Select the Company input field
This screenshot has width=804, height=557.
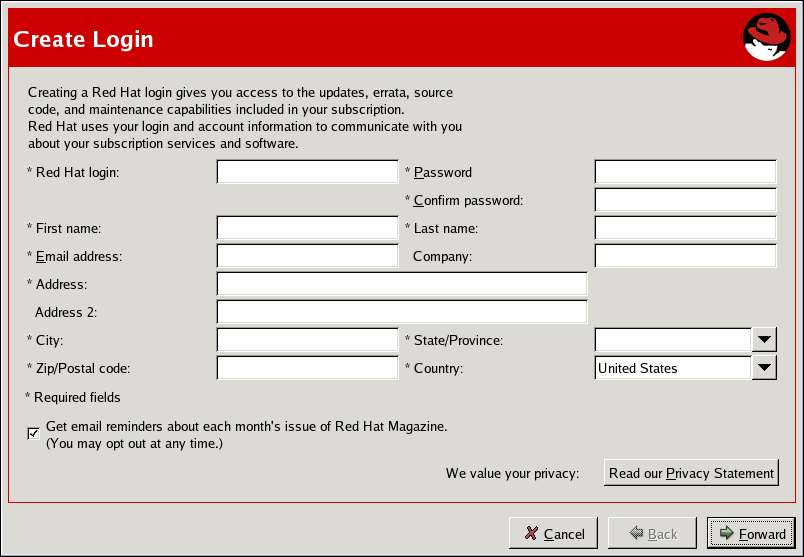coord(685,256)
